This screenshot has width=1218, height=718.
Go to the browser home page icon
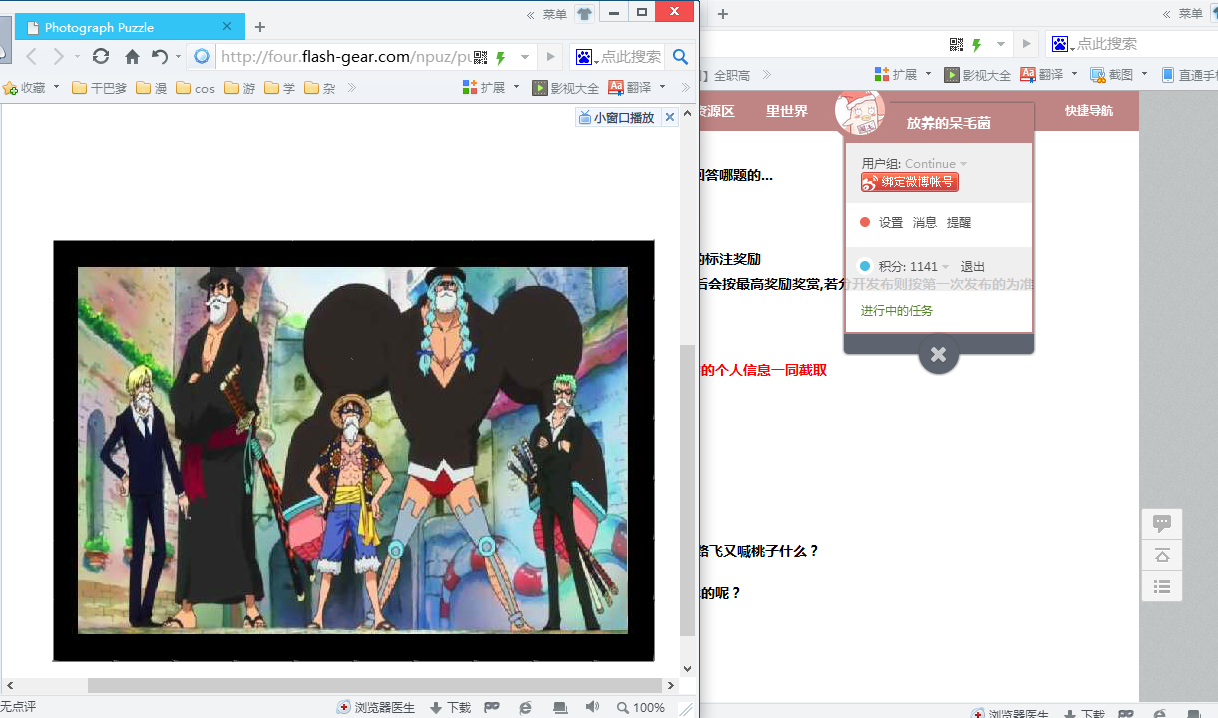pos(132,56)
